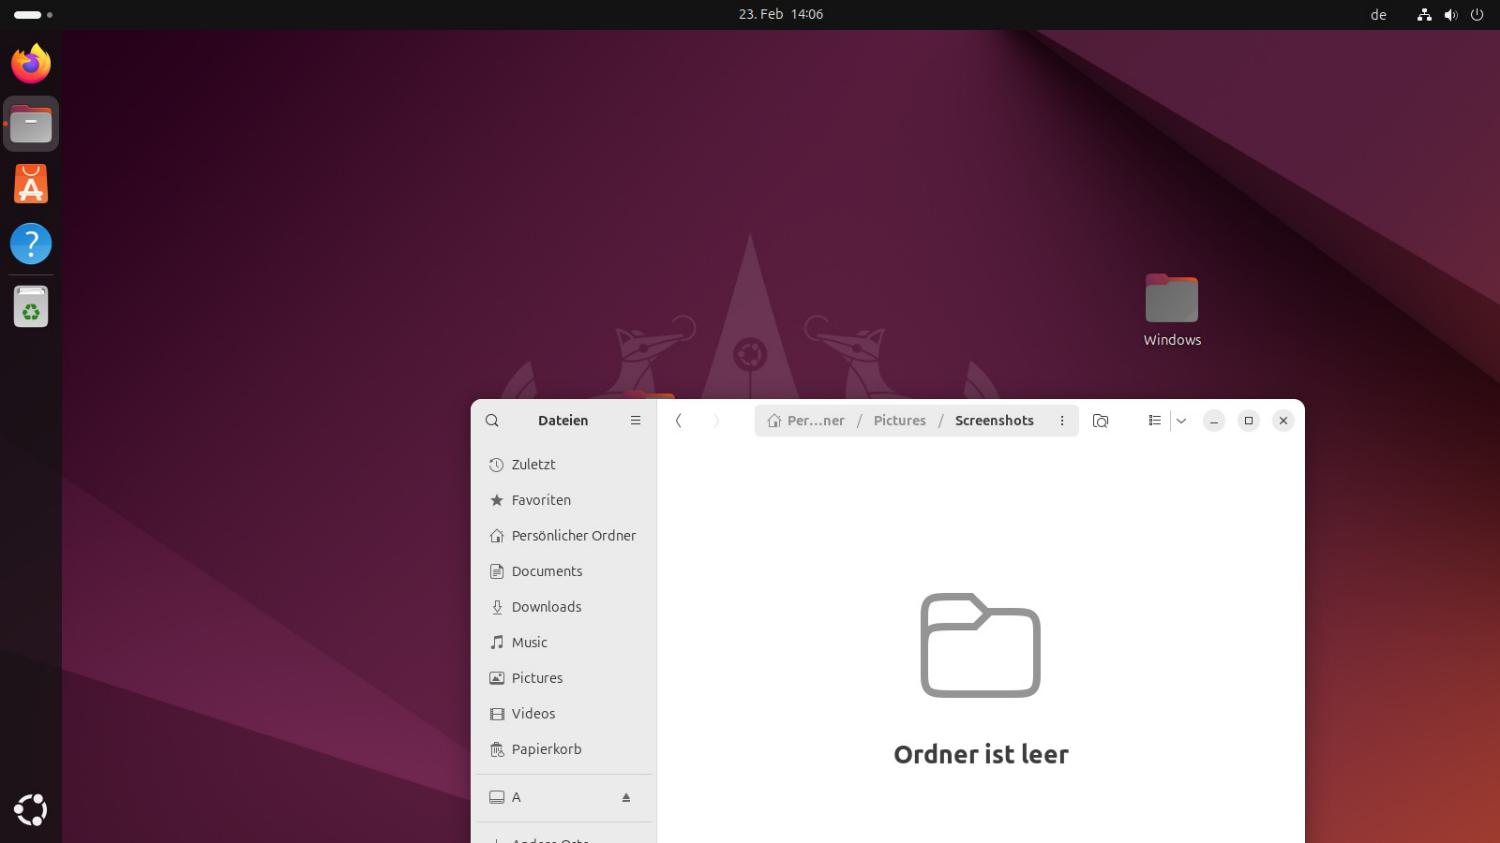
Task: Toggle list view layout button
Action: pos(1154,421)
